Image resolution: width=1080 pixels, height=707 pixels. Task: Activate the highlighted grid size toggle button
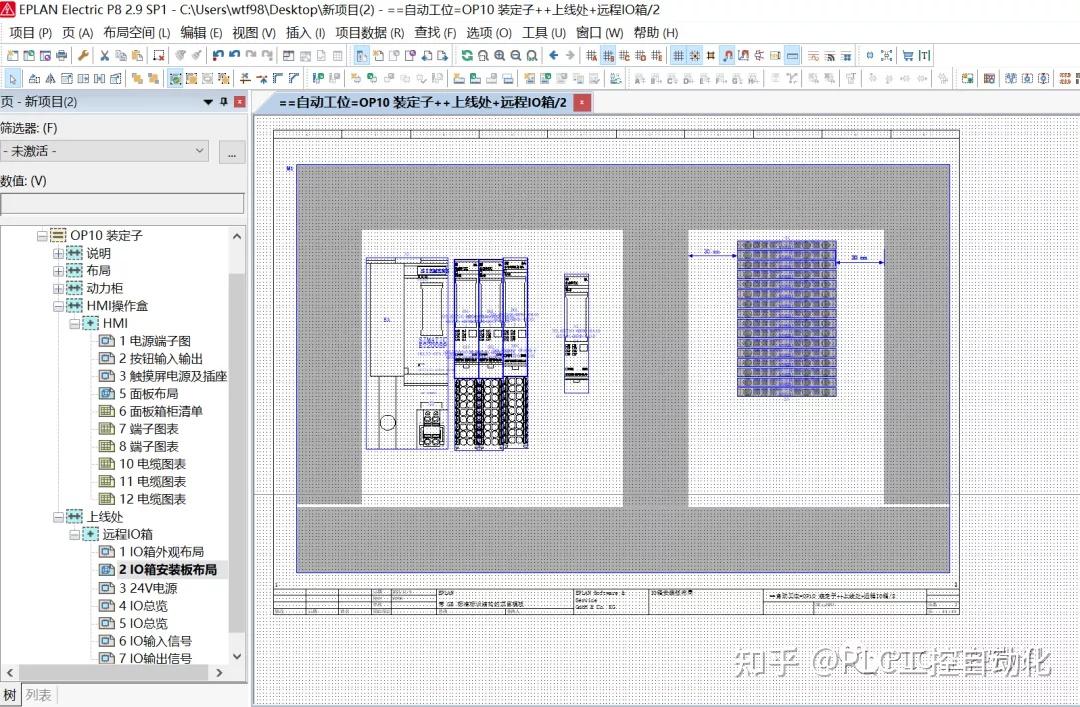click(606, 55)
